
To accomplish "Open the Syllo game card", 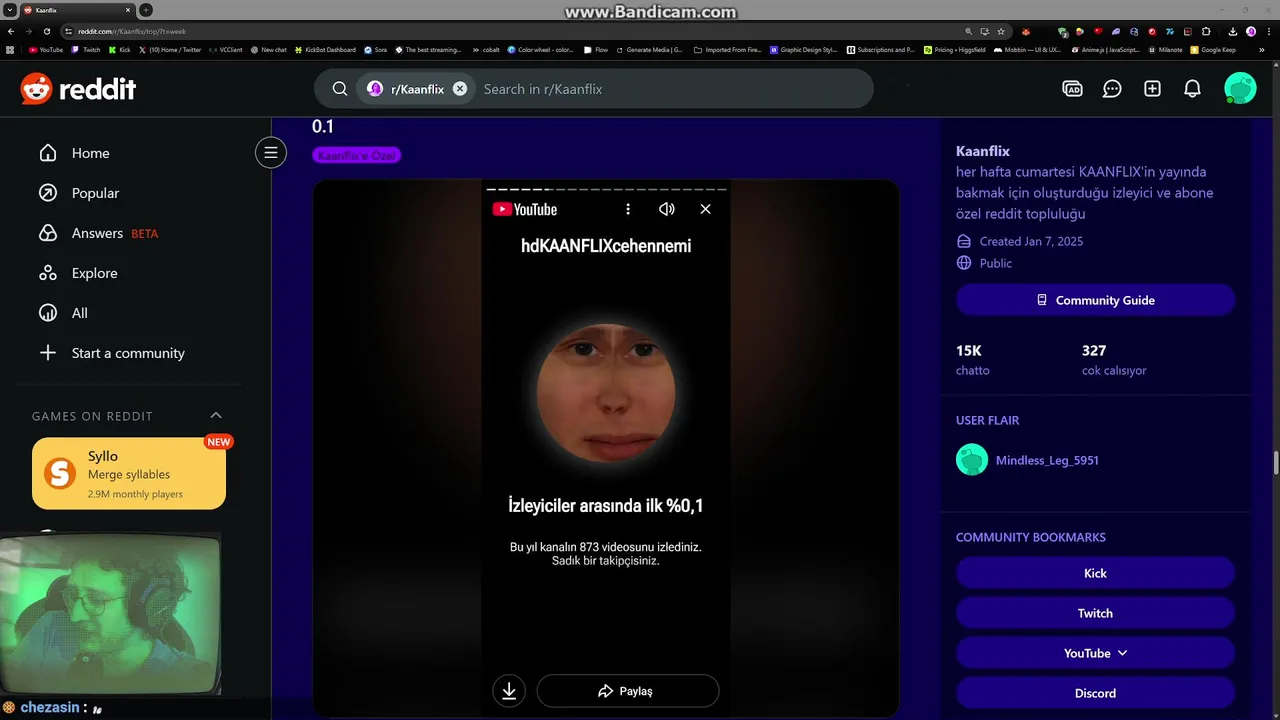I will (129, 474).
